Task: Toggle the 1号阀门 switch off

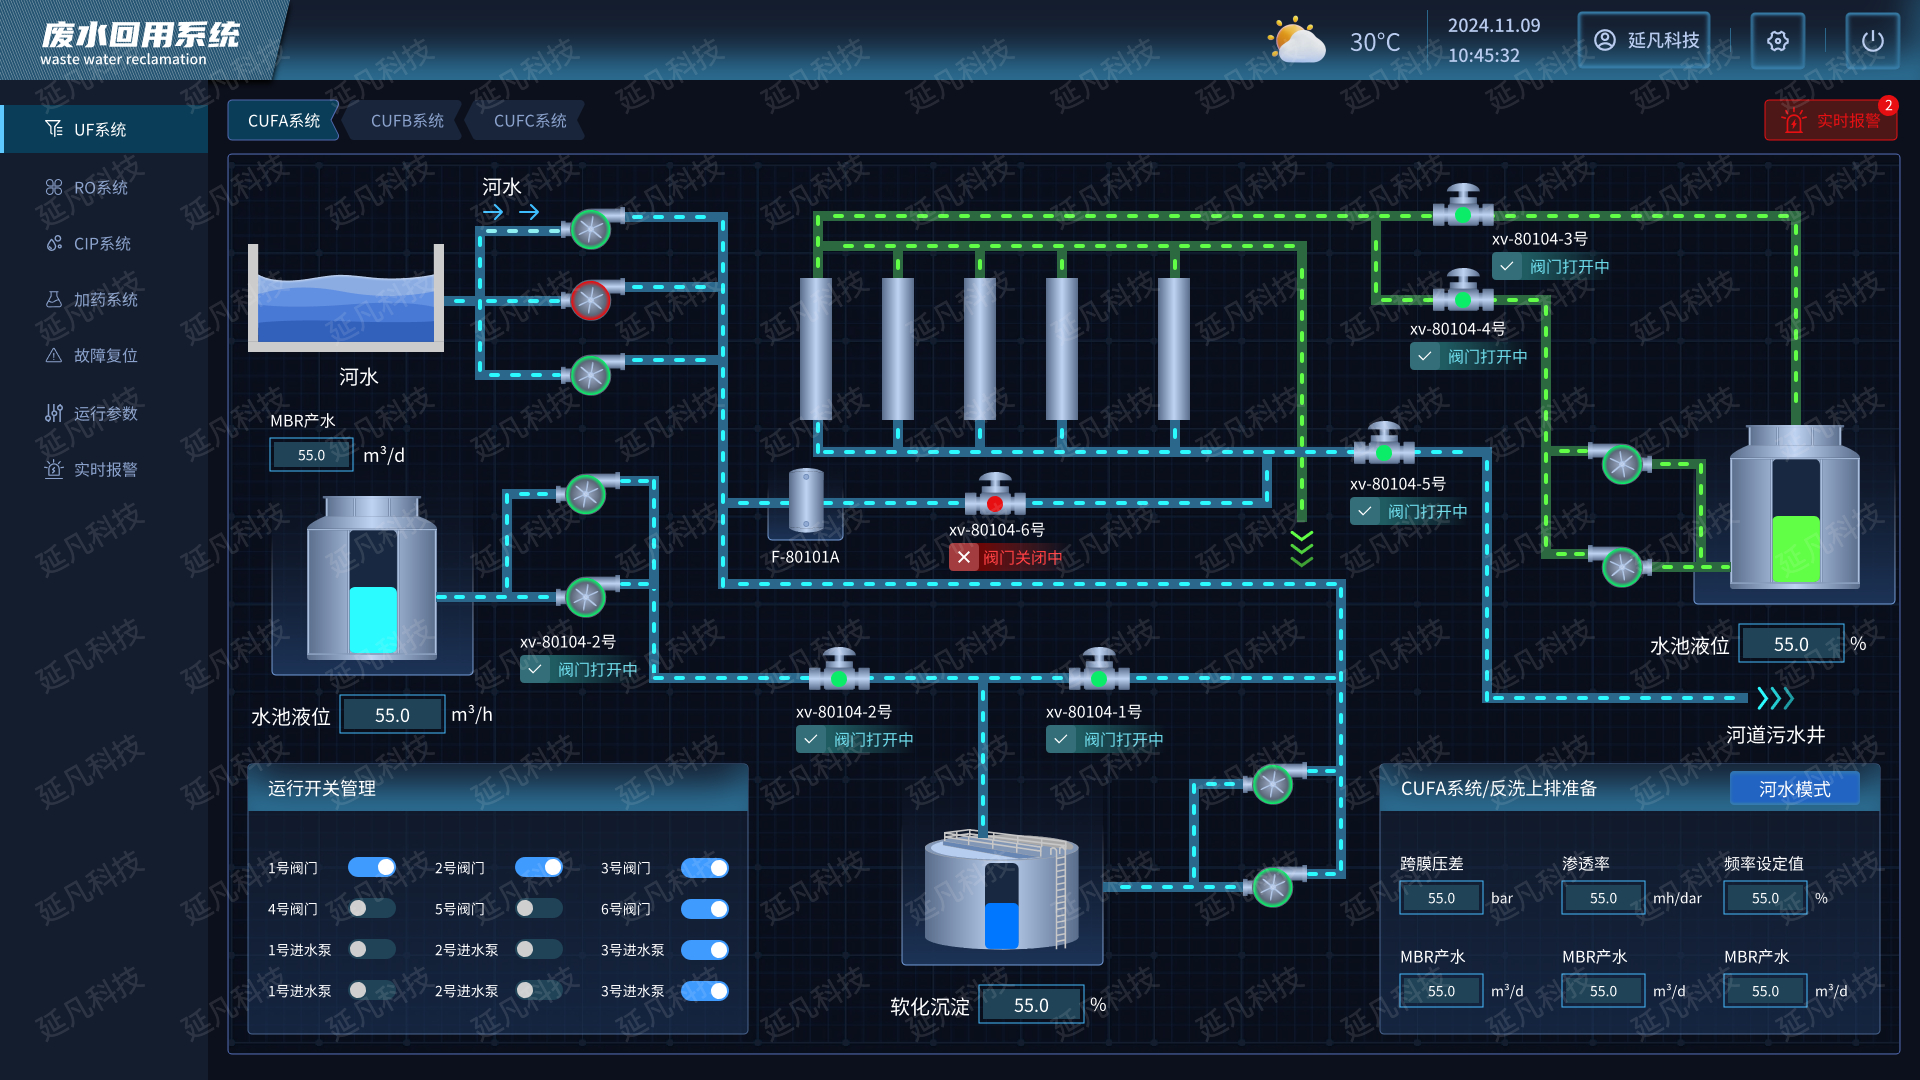Action: (x=372, y=867)
